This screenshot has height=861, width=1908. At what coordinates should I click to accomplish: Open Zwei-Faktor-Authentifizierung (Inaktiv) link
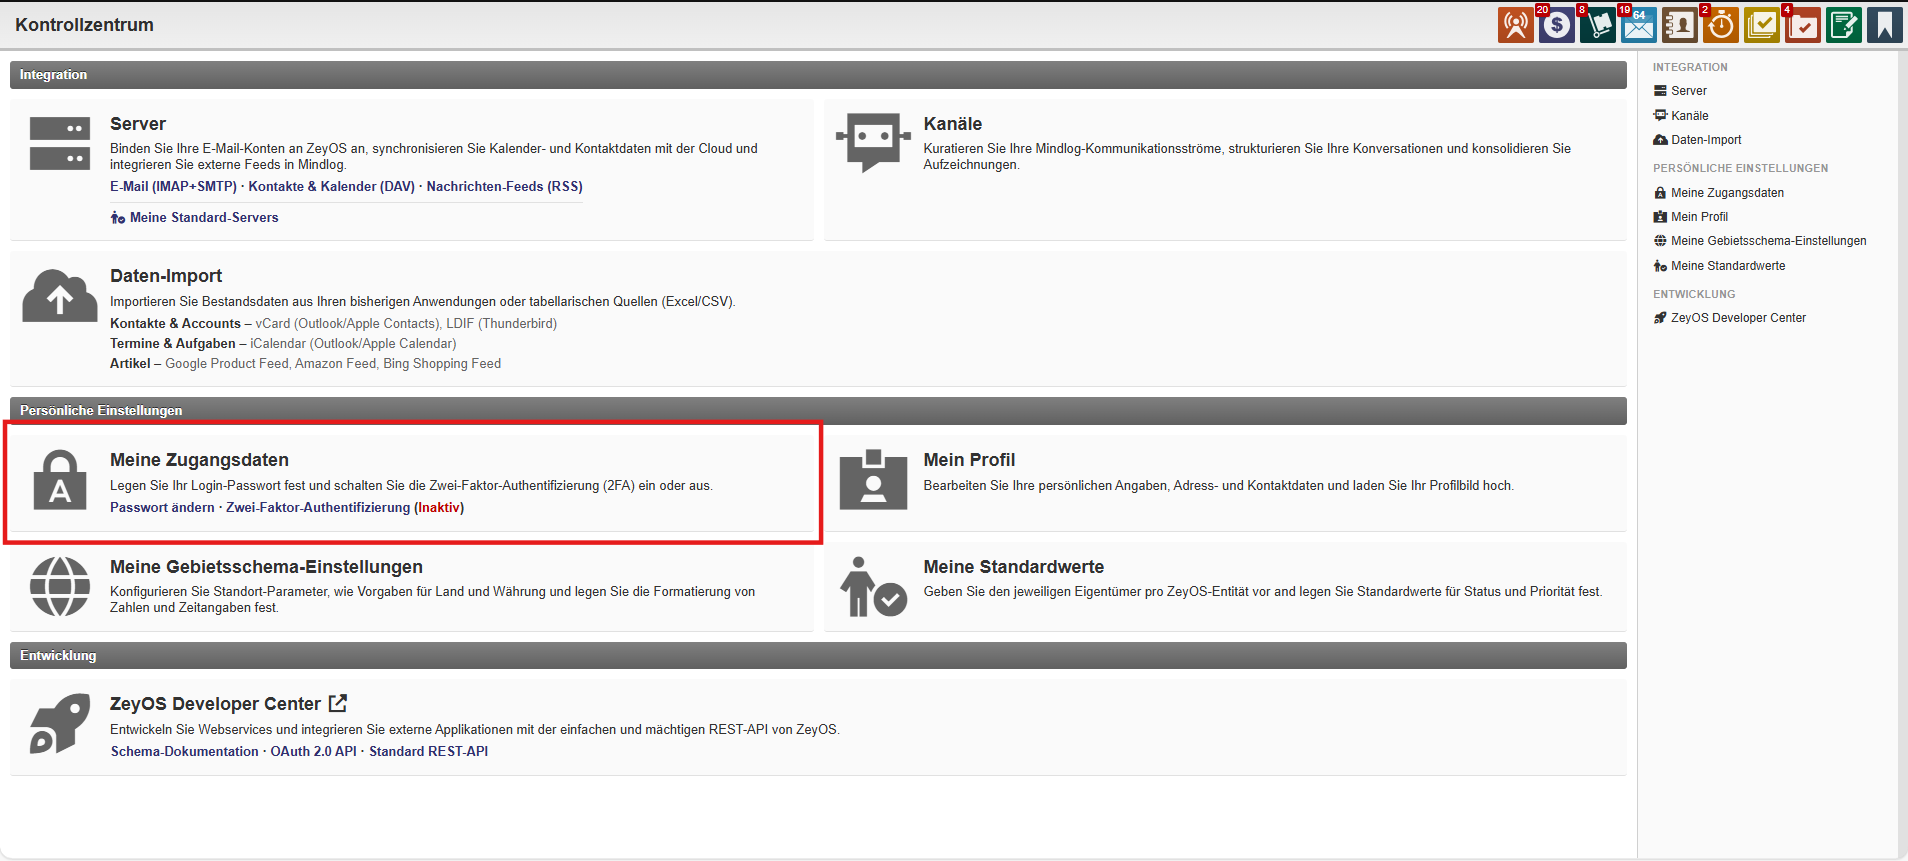point(345,507)
